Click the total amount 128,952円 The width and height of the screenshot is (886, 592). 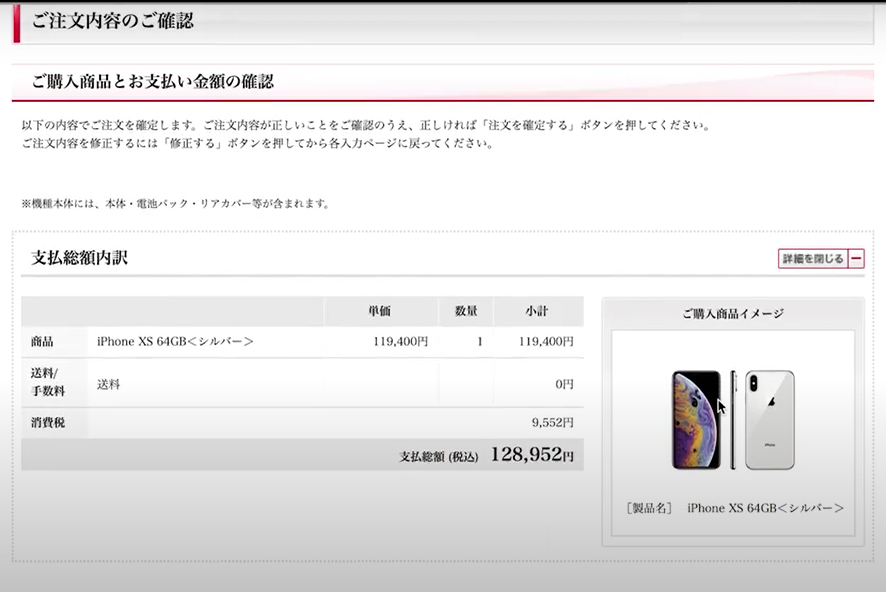point(531,455)
